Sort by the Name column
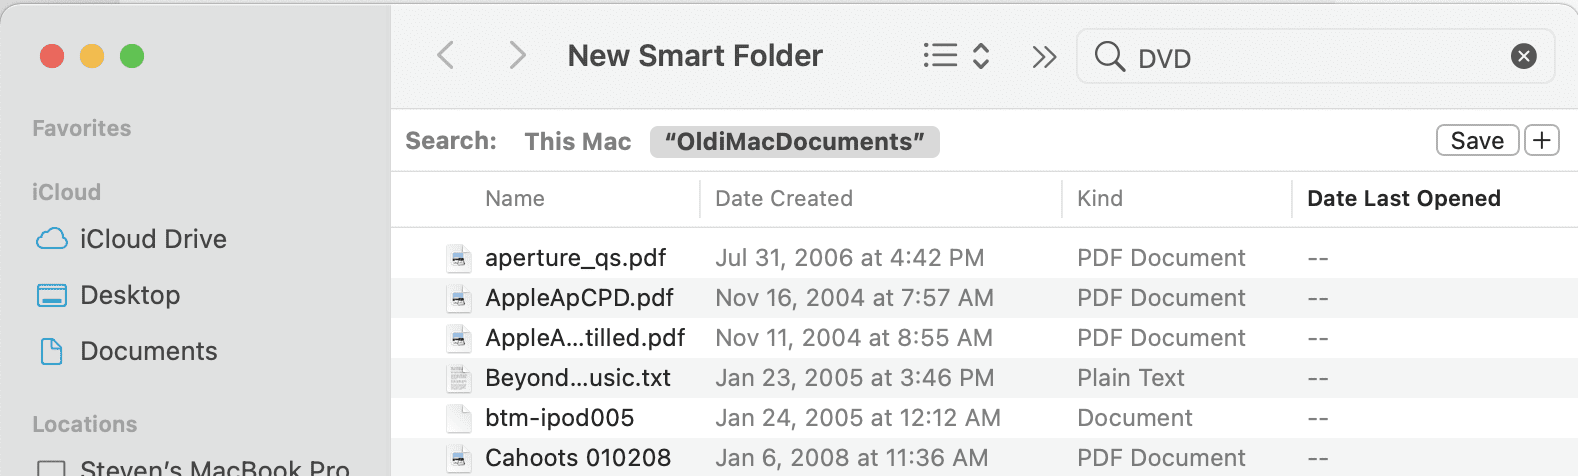 tap(515, 199)
